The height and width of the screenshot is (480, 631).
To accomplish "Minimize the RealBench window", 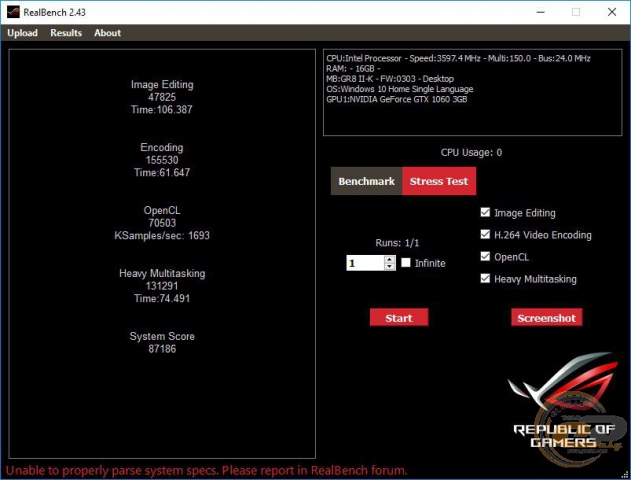I will coord(540,12).
